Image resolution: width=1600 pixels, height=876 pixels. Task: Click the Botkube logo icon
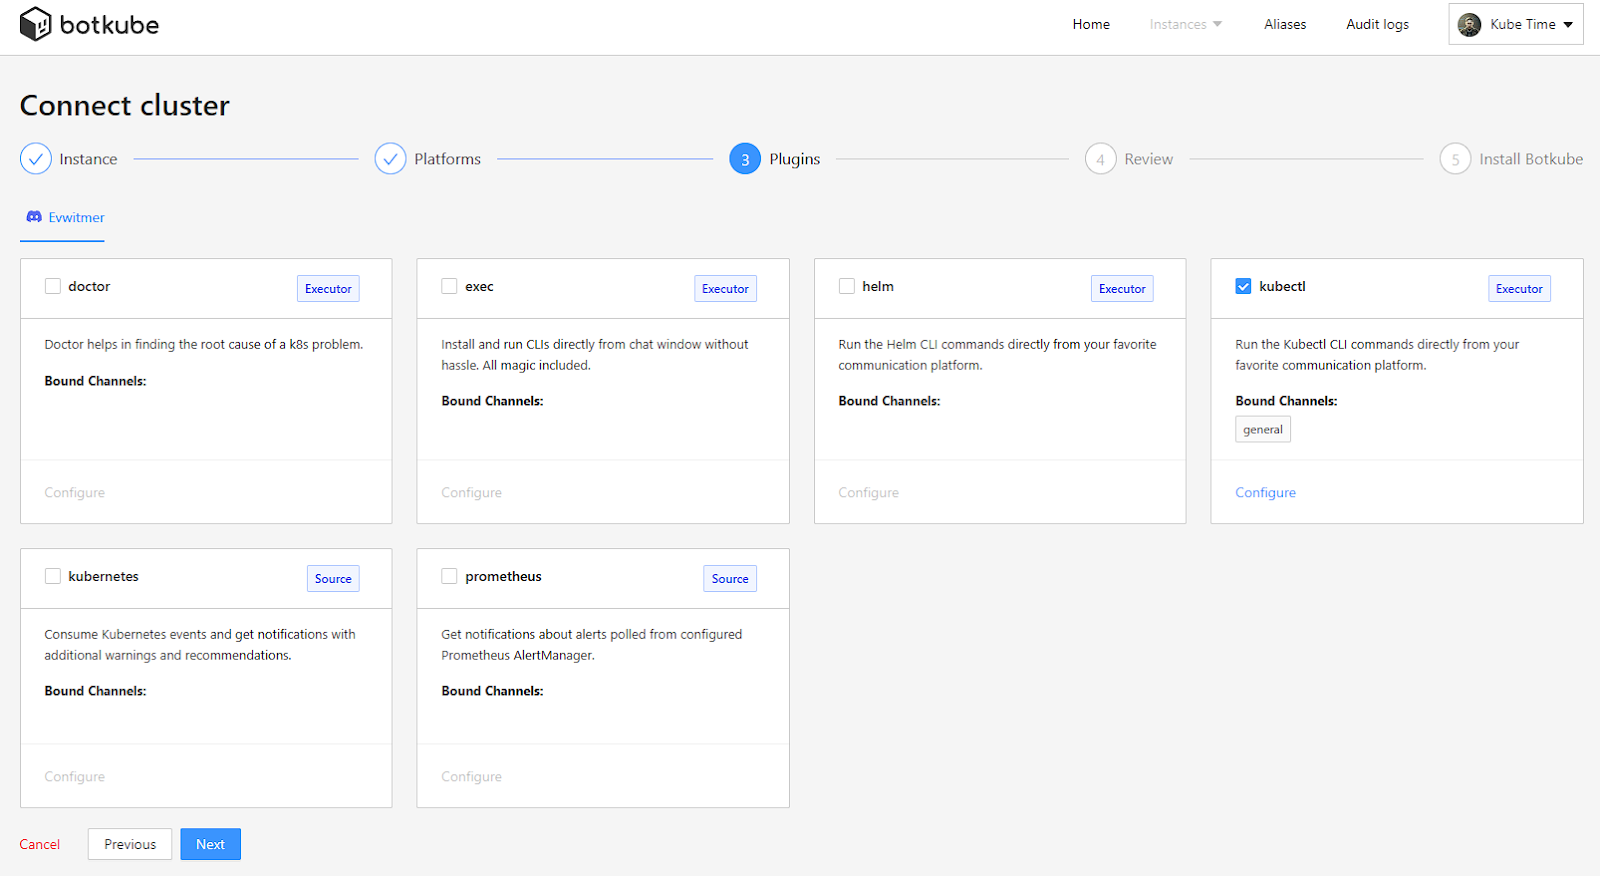(x=35, y=24)
